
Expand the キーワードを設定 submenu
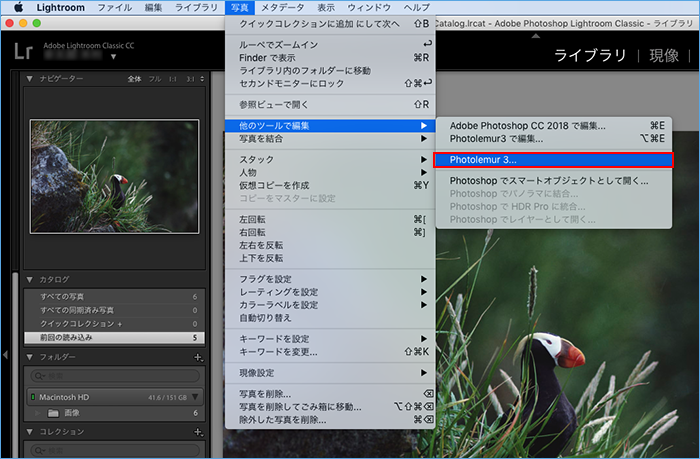(x=330, y=339)
